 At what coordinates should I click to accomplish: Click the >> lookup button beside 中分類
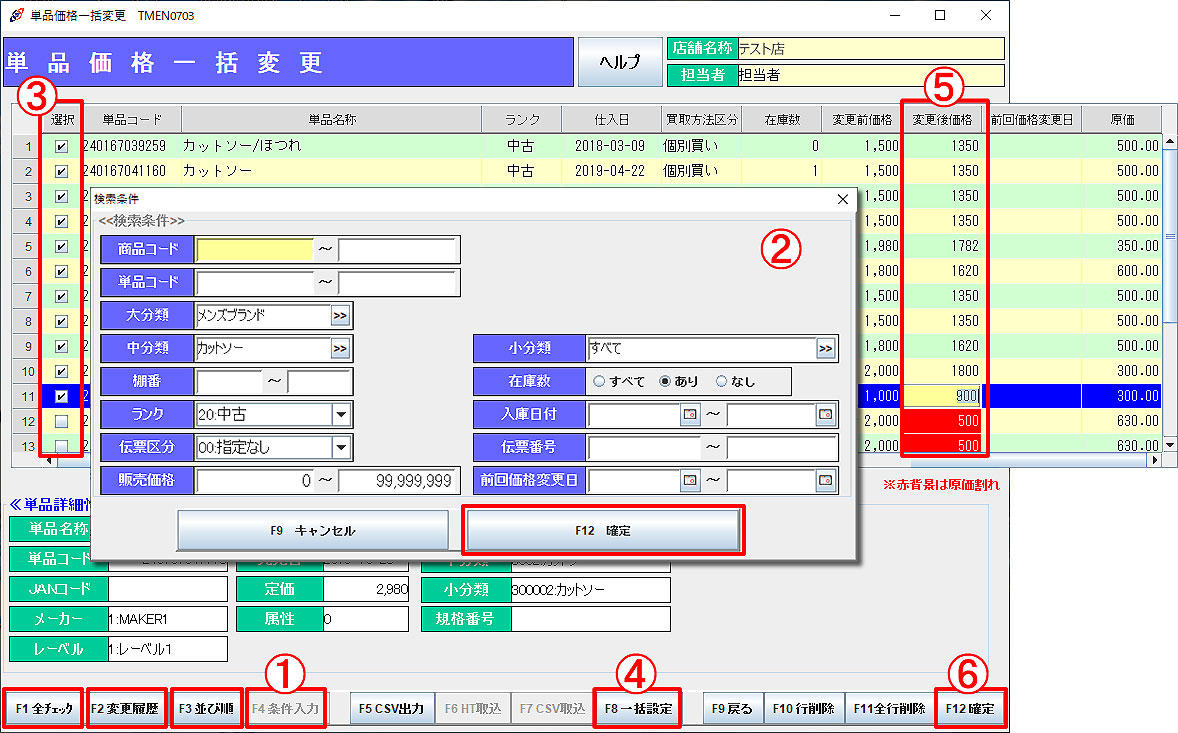[340, 349]
